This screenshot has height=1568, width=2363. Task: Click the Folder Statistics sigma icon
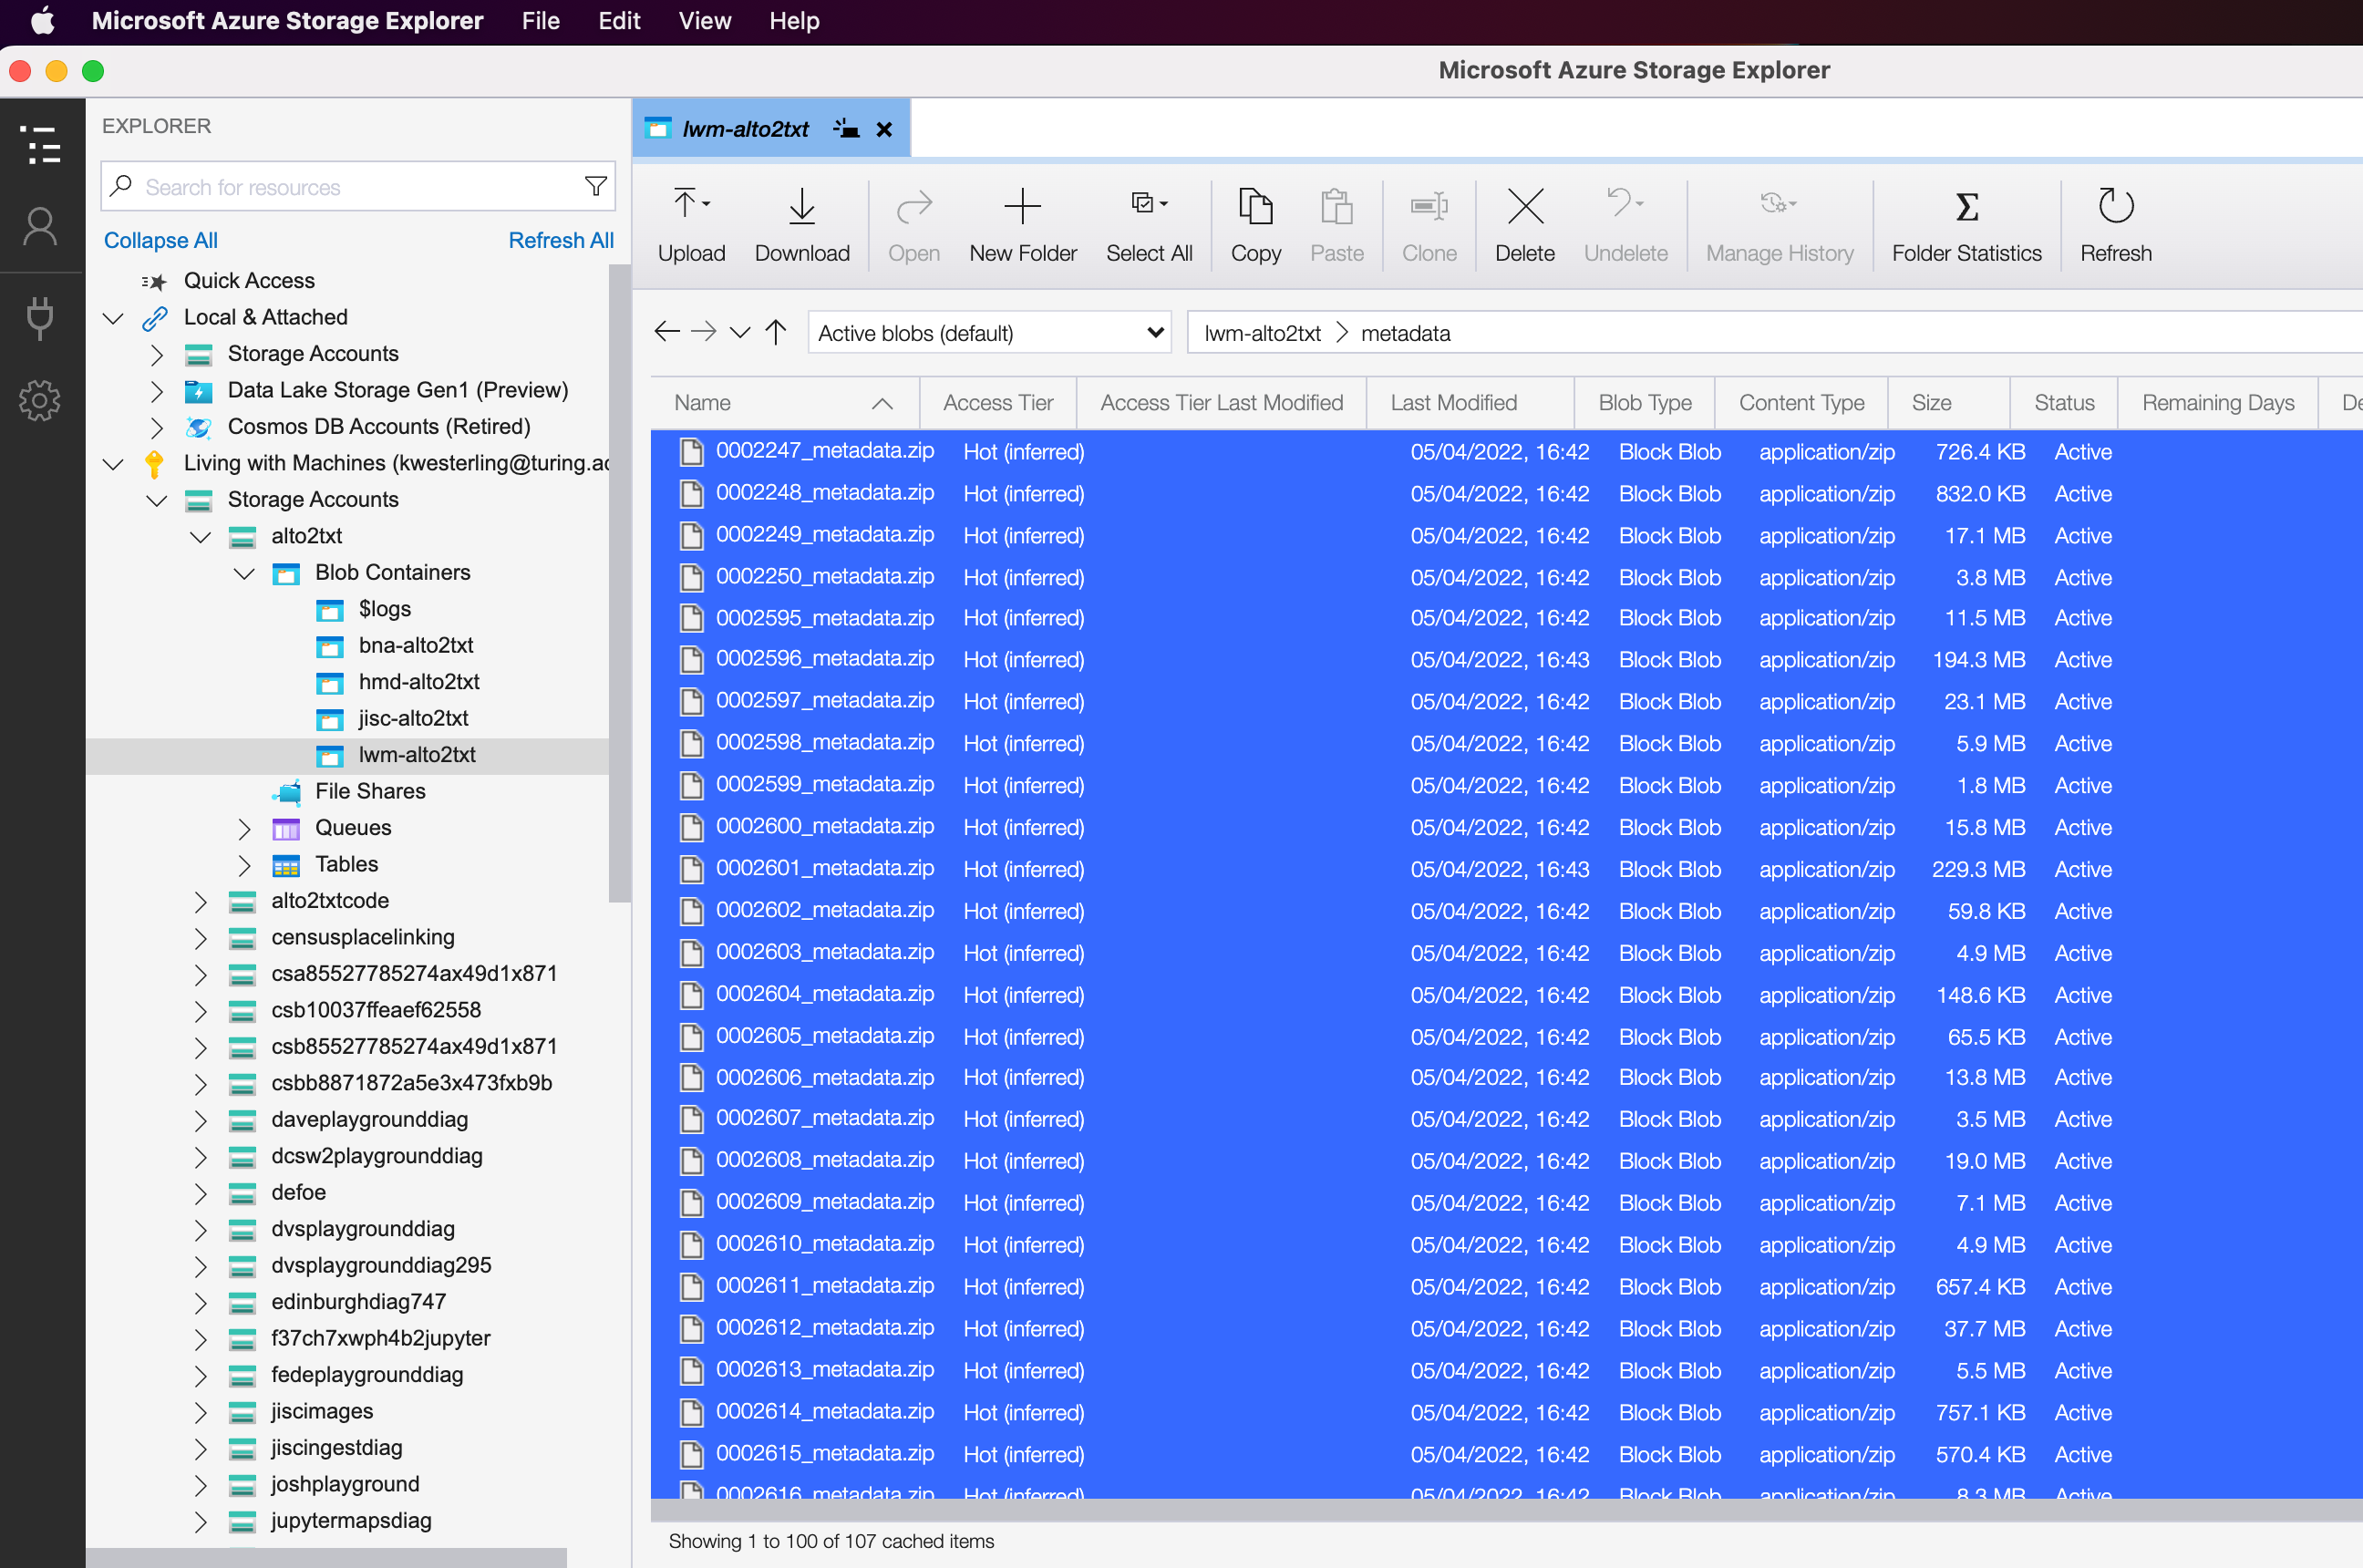tap(1966, 206)
